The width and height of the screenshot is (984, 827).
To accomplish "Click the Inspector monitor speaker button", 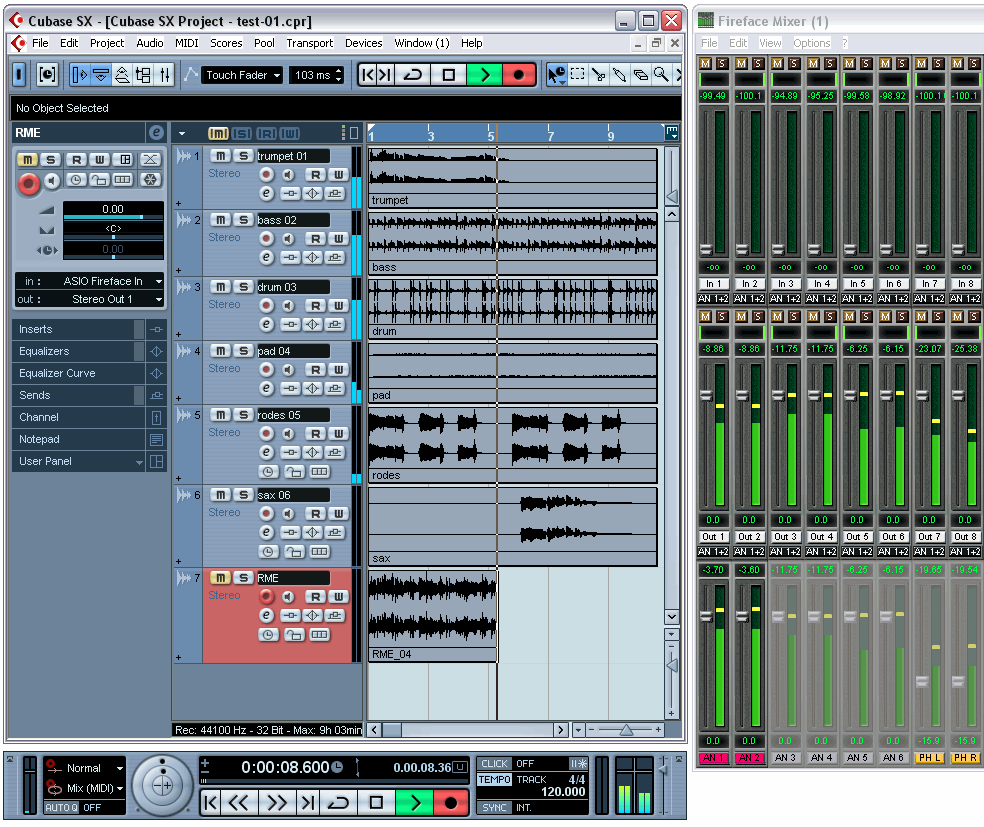I will 51,181.
